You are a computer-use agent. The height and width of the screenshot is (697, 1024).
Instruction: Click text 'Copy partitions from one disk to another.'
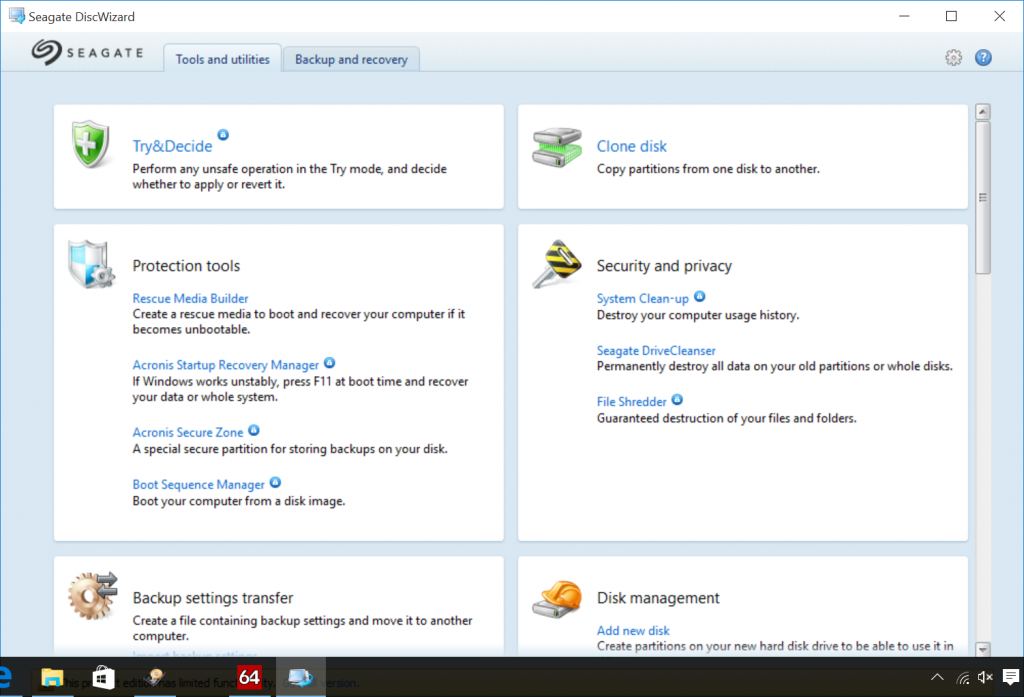pyautogui.click(x=708, y=169)
